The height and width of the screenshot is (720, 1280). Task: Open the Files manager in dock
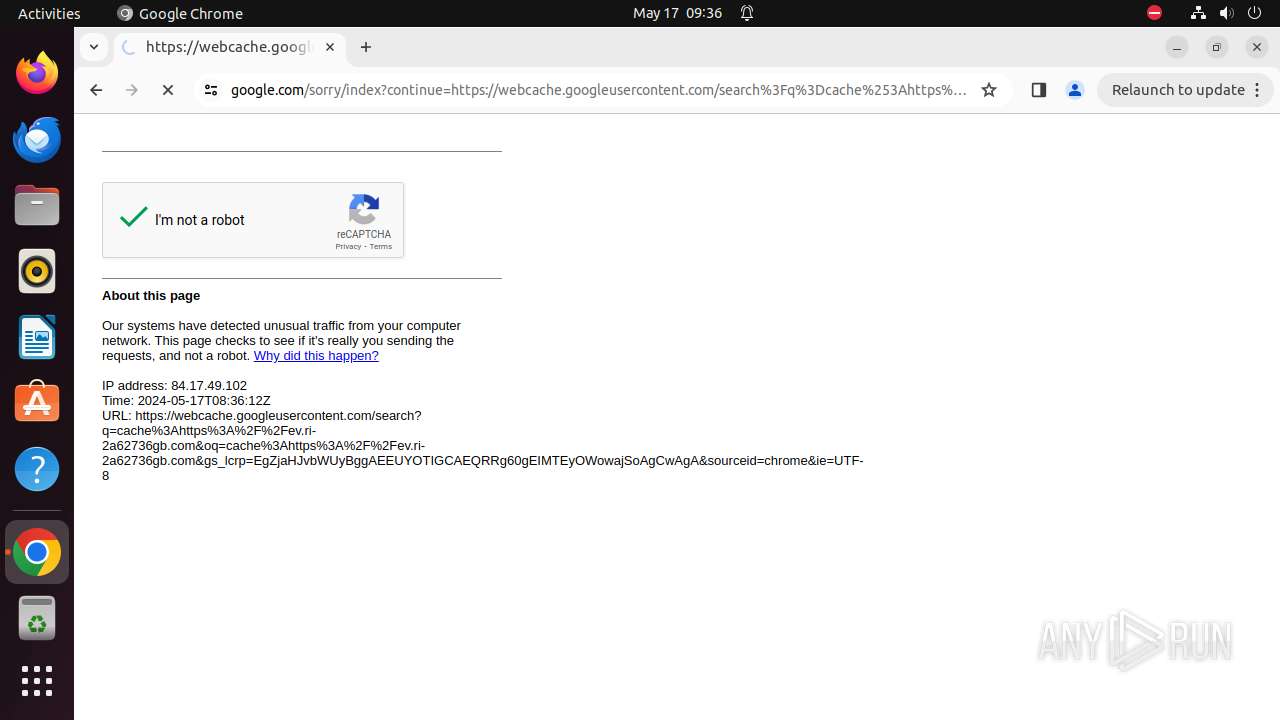37,206
